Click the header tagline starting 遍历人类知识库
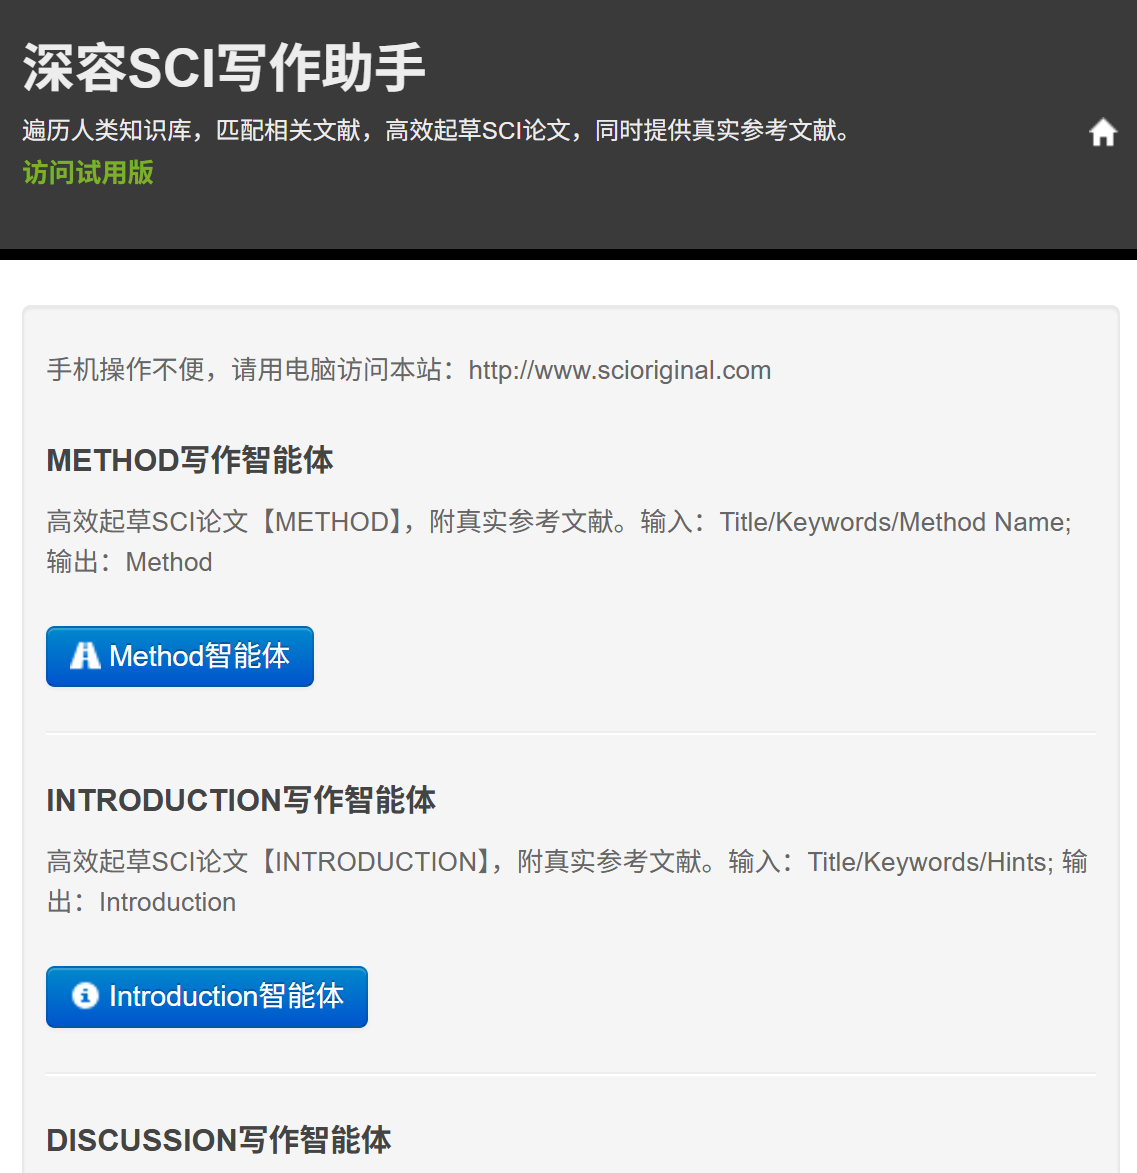The image size is (1137, 1173). pyautogui.click(x=438, y=130)
